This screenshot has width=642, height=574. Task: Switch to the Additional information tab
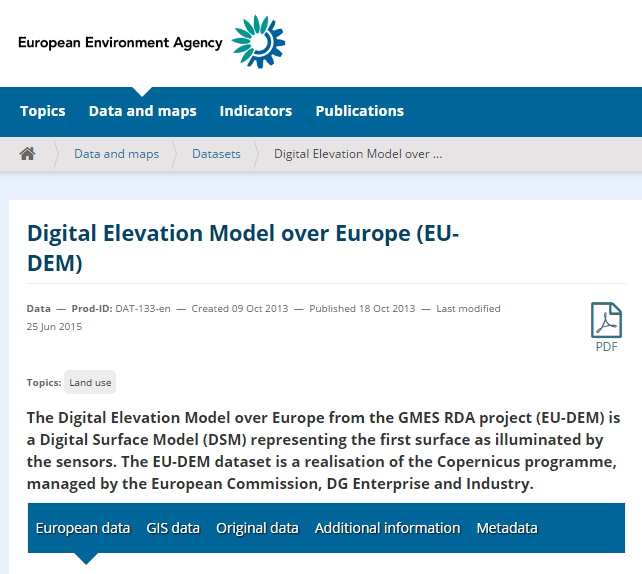[387, 528]
